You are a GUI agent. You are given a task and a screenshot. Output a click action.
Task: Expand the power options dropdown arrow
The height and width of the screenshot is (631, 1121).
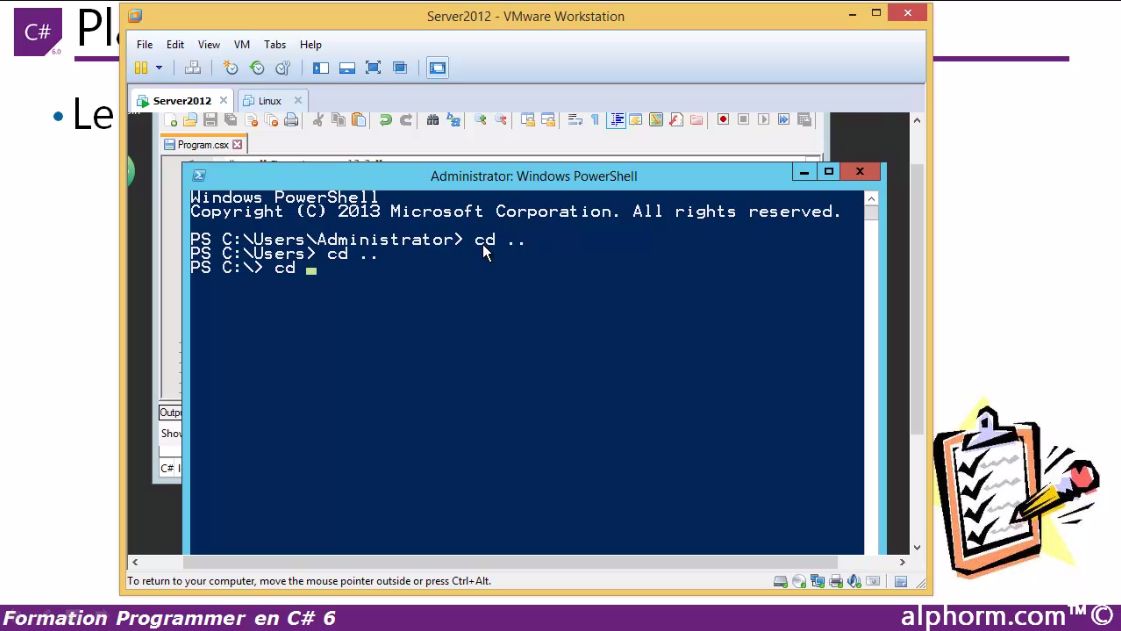coord(159,68)
